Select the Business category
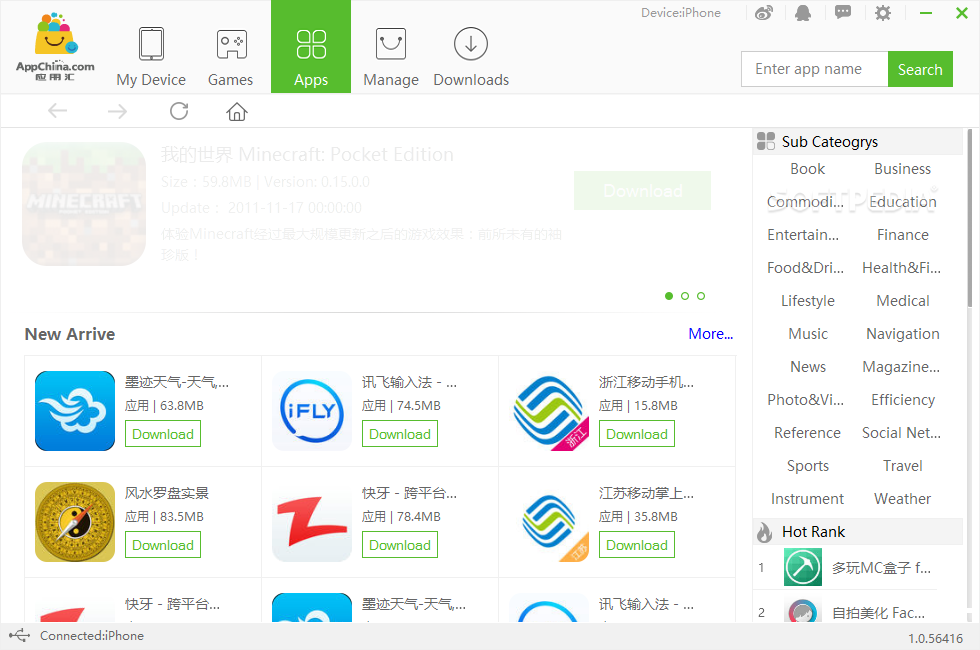 pos(902,169)
